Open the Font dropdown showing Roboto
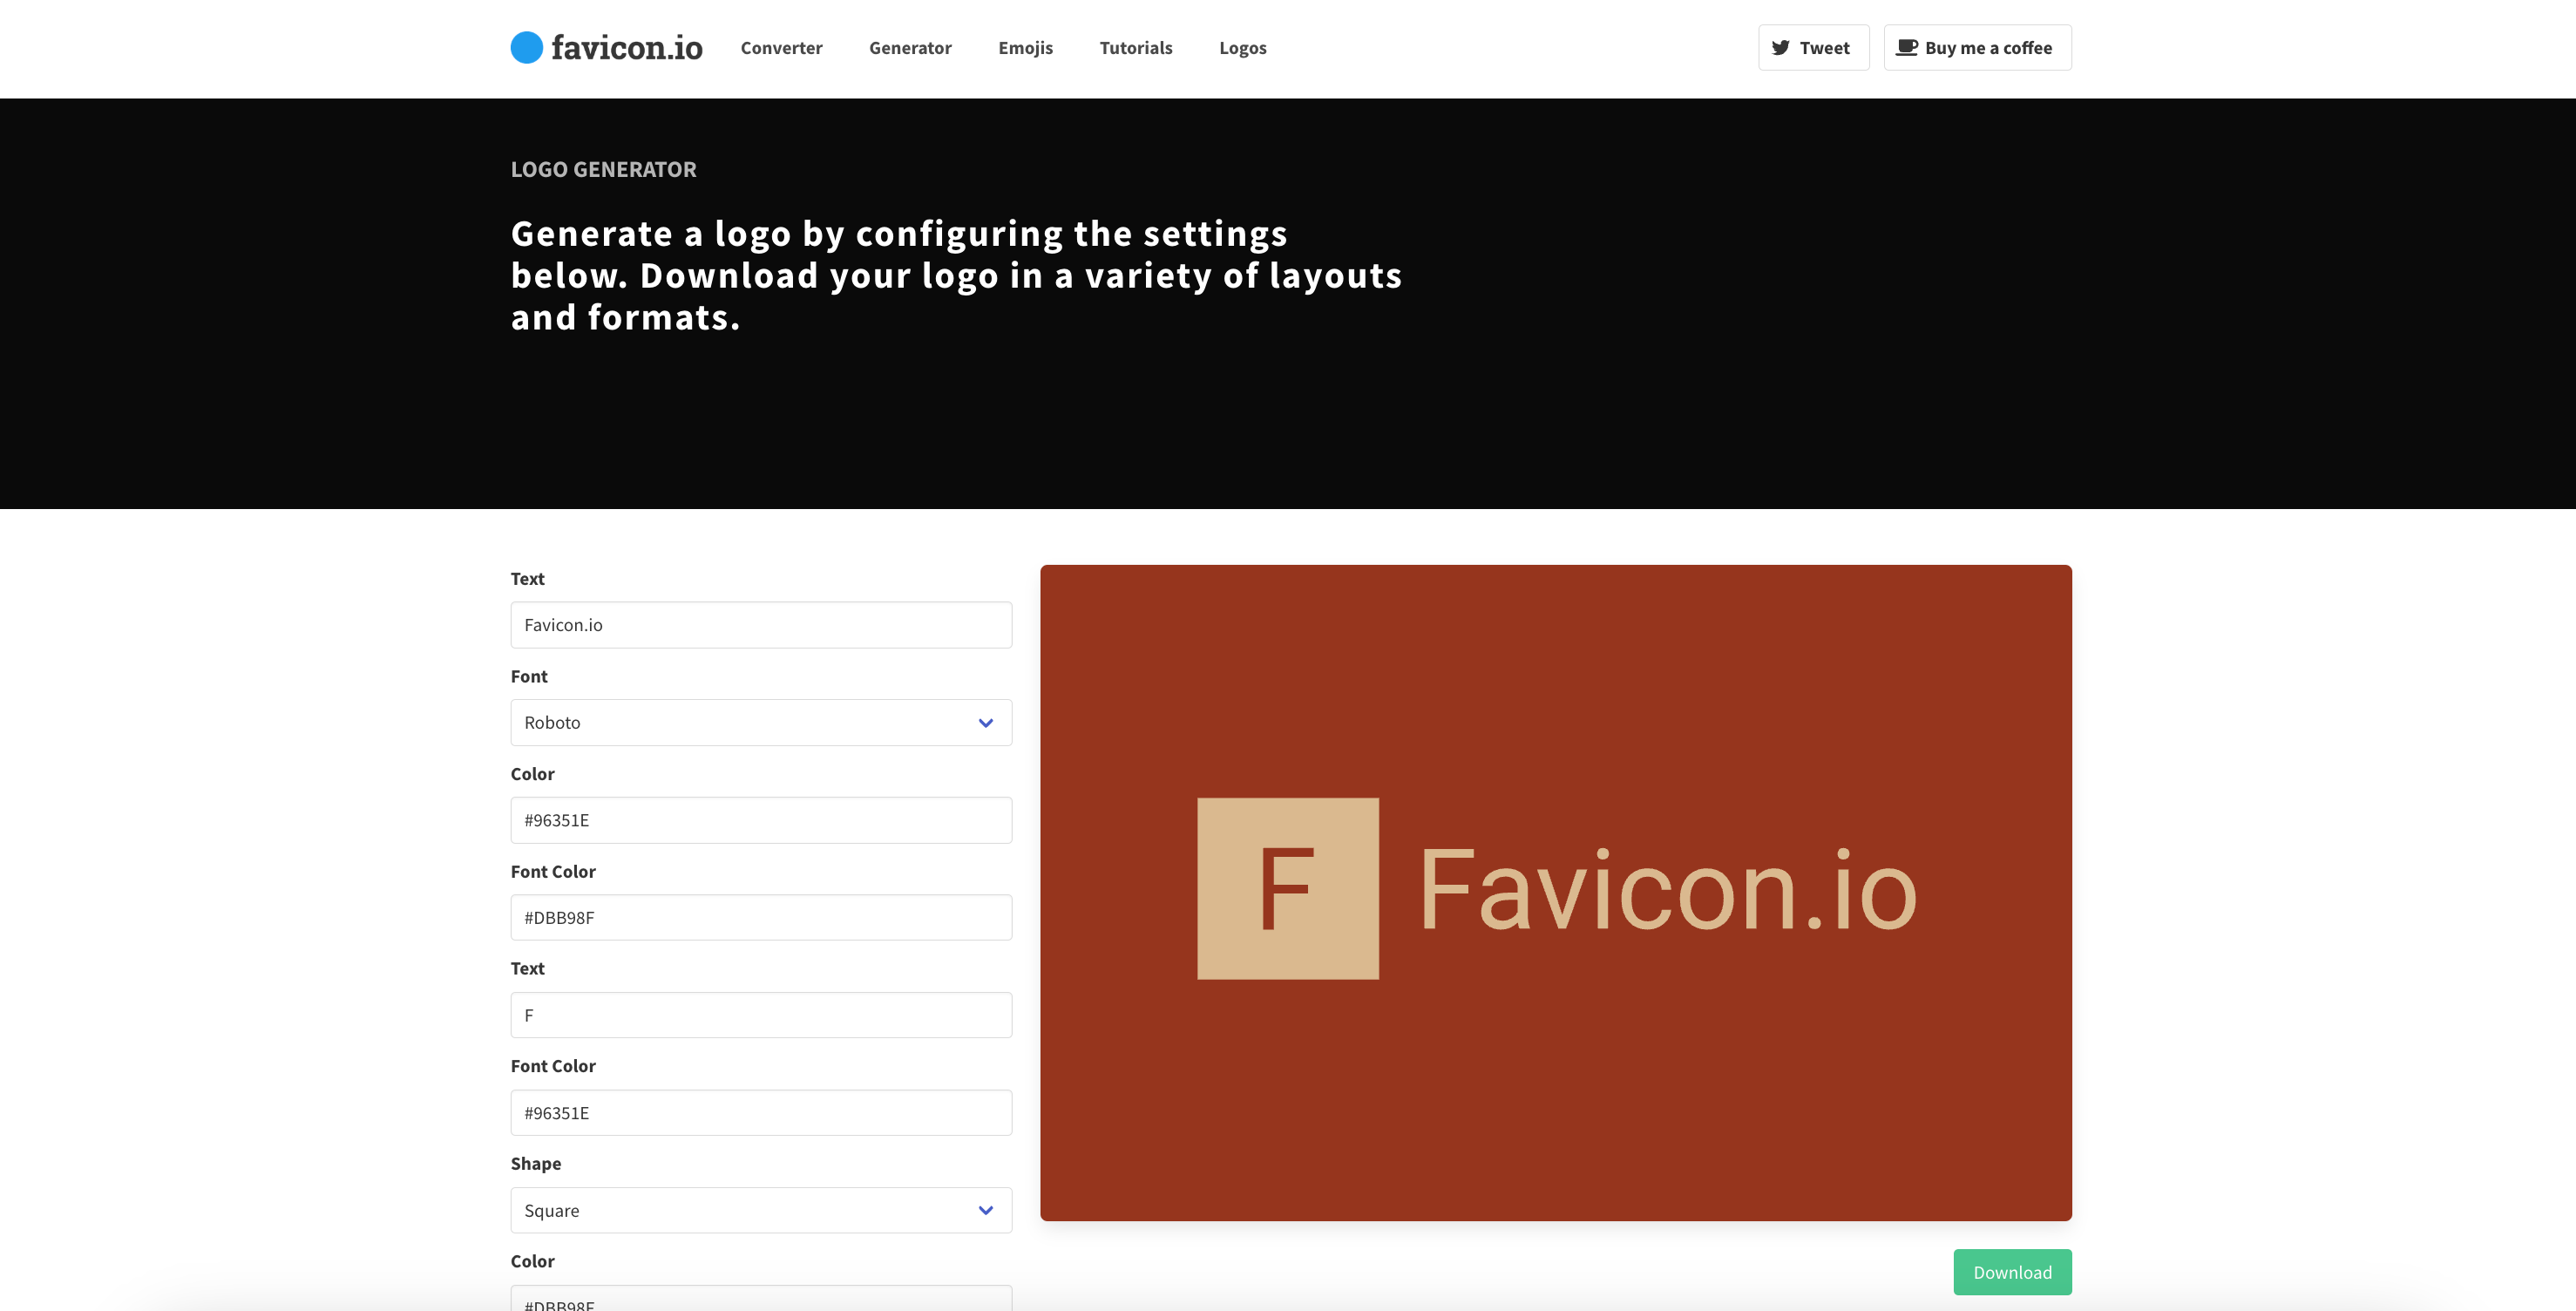This screenshot has height=1311, width=2576. (740, 723)
